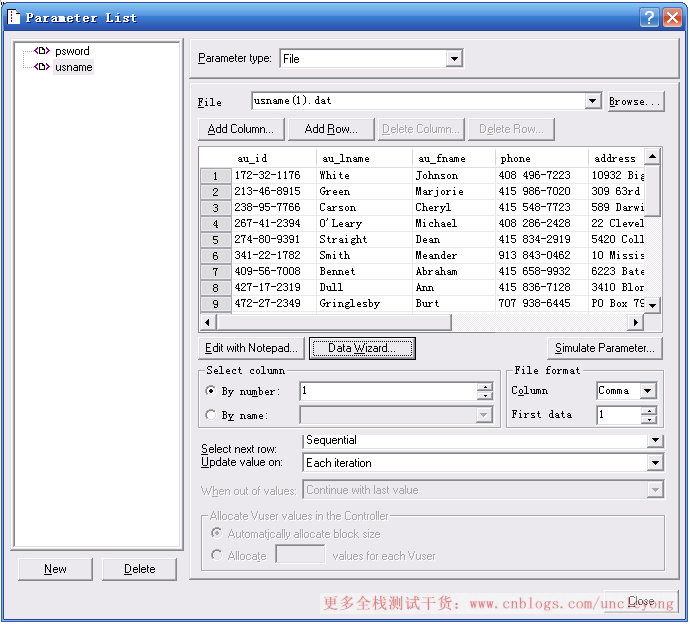Select row header number 5
The height and width of the screenshot is (626, 690).
click(216, 240)
